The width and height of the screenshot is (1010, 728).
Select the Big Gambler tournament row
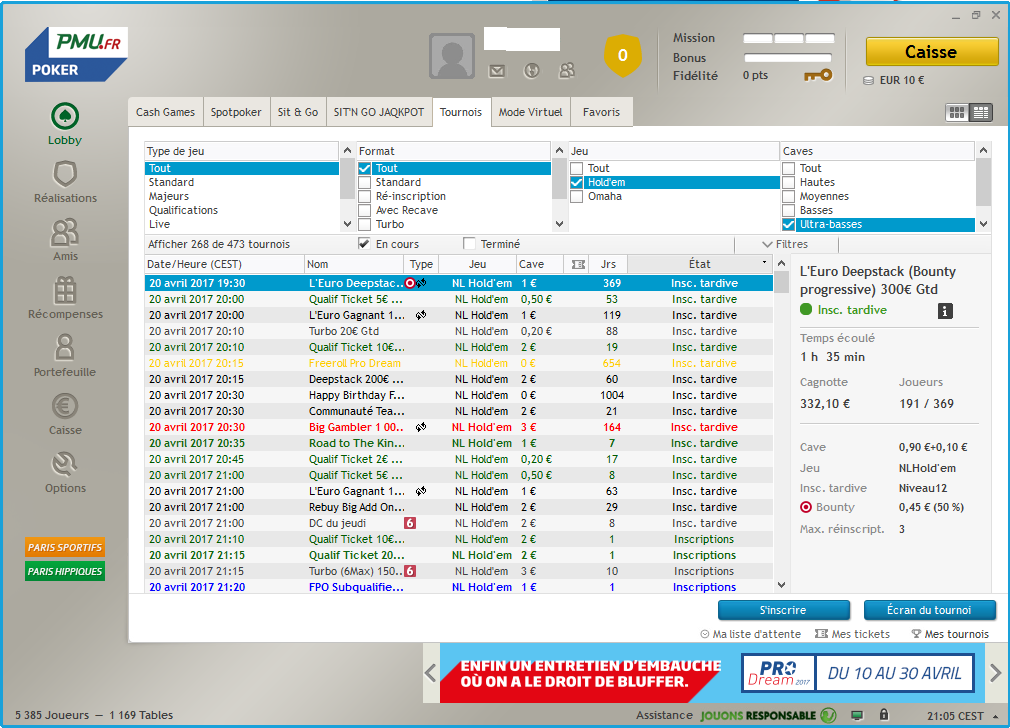[355, 427]
